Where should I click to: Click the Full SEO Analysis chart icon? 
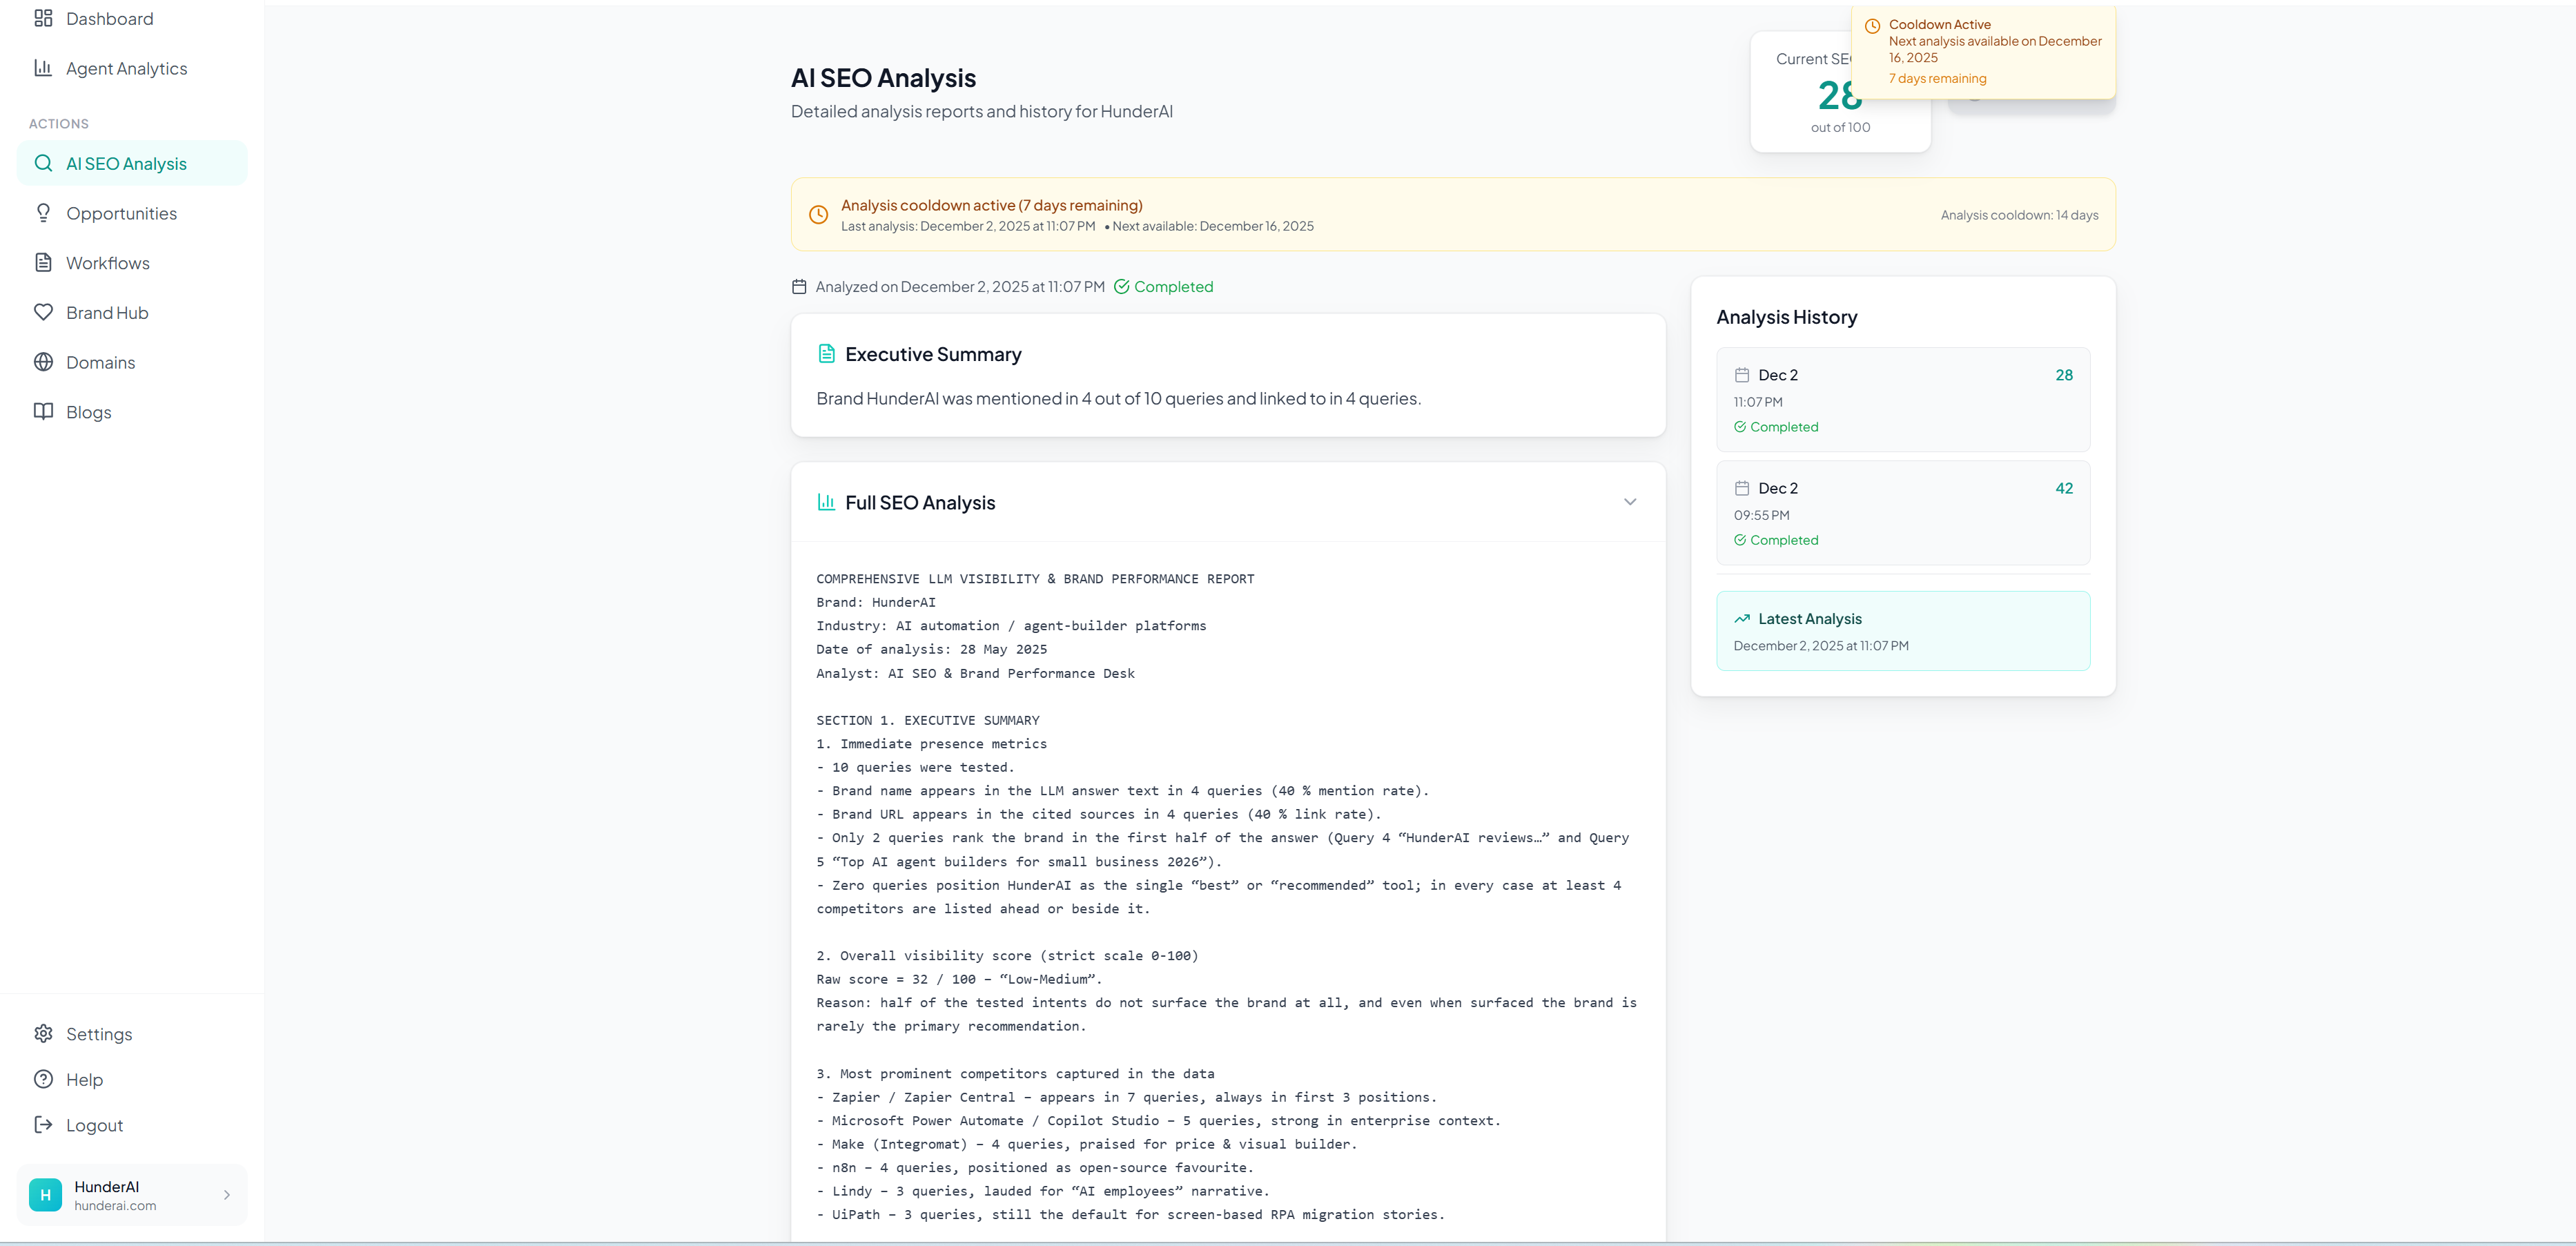pyautogui.click(x=826, y=502)
